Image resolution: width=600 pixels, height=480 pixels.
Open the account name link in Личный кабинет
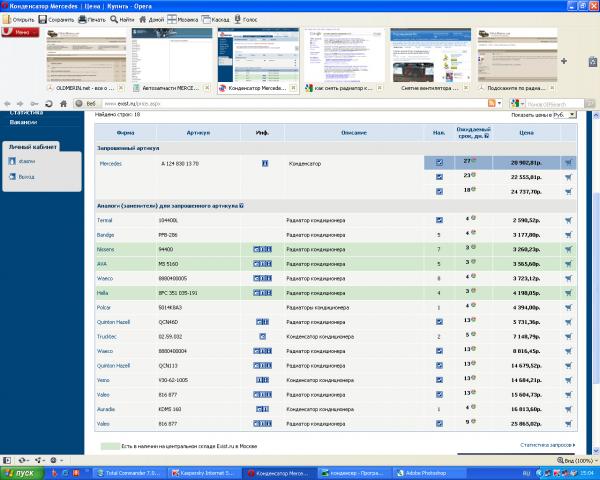[27, 161]
